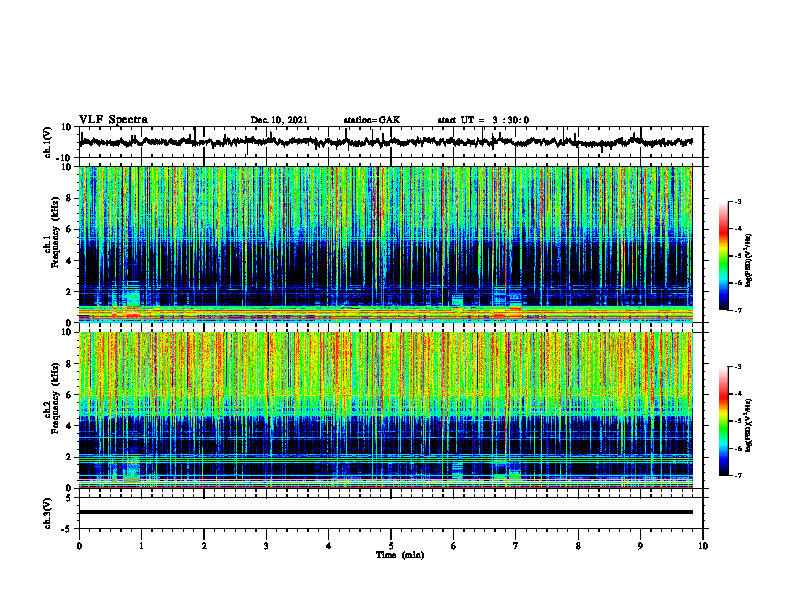Viewport: 792px width, 612px height.
Task: Click the '9' tick label on time axis
Action: (x=640, y=546)
